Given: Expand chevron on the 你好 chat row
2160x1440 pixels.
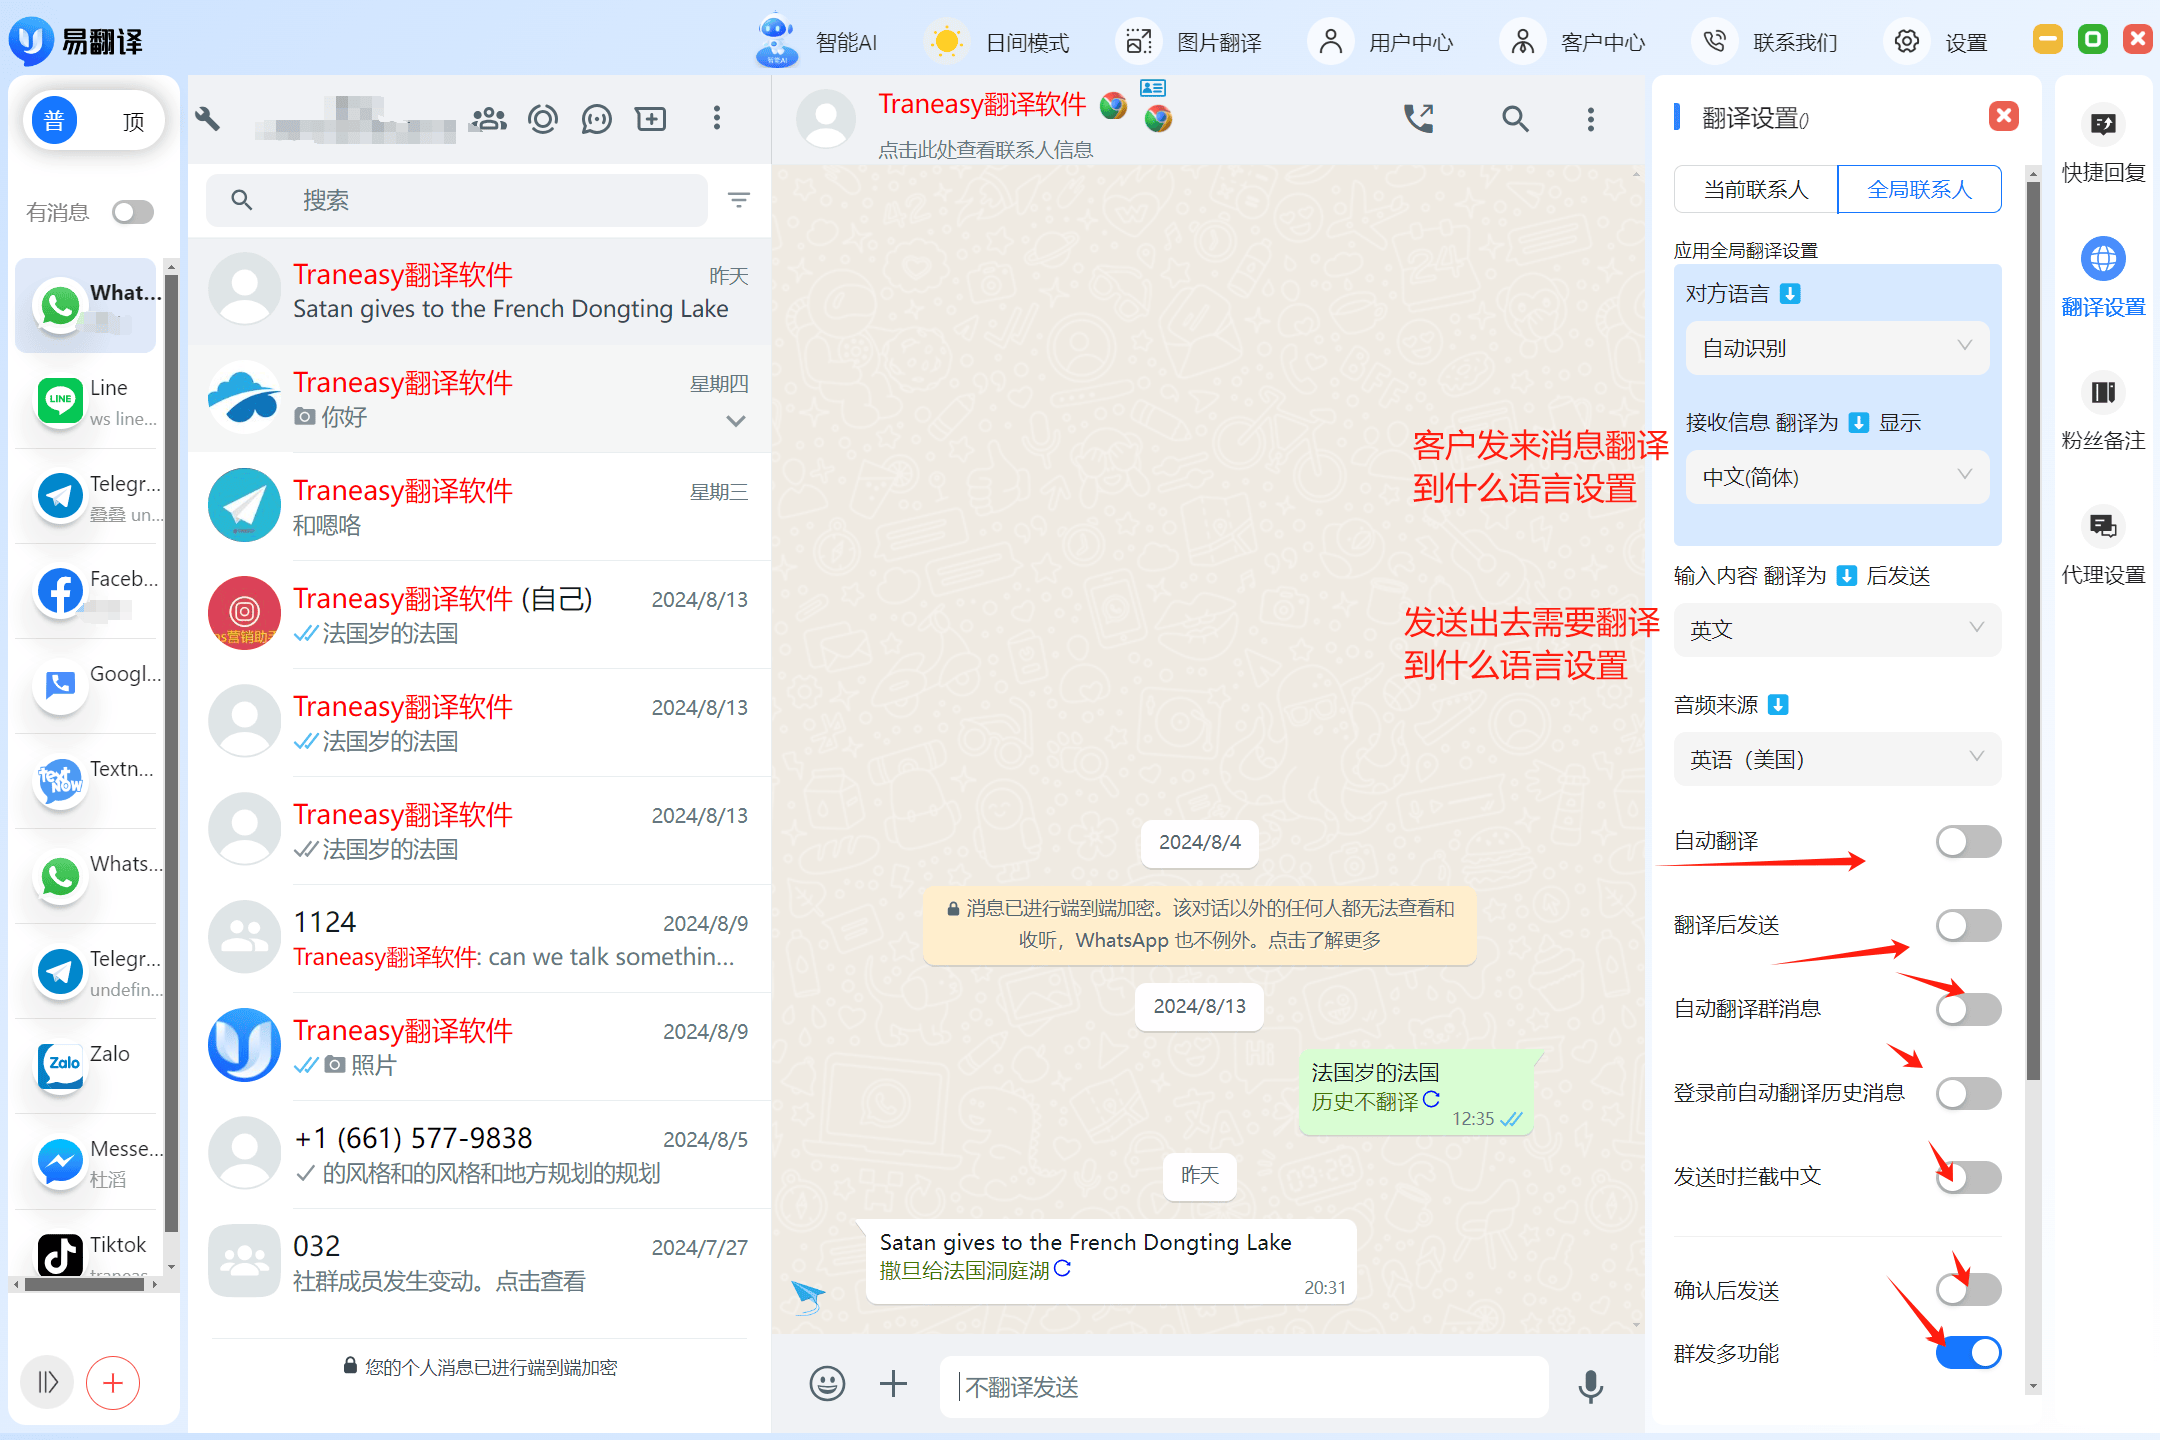Looking at the screenshot, I should coord(736,421).
